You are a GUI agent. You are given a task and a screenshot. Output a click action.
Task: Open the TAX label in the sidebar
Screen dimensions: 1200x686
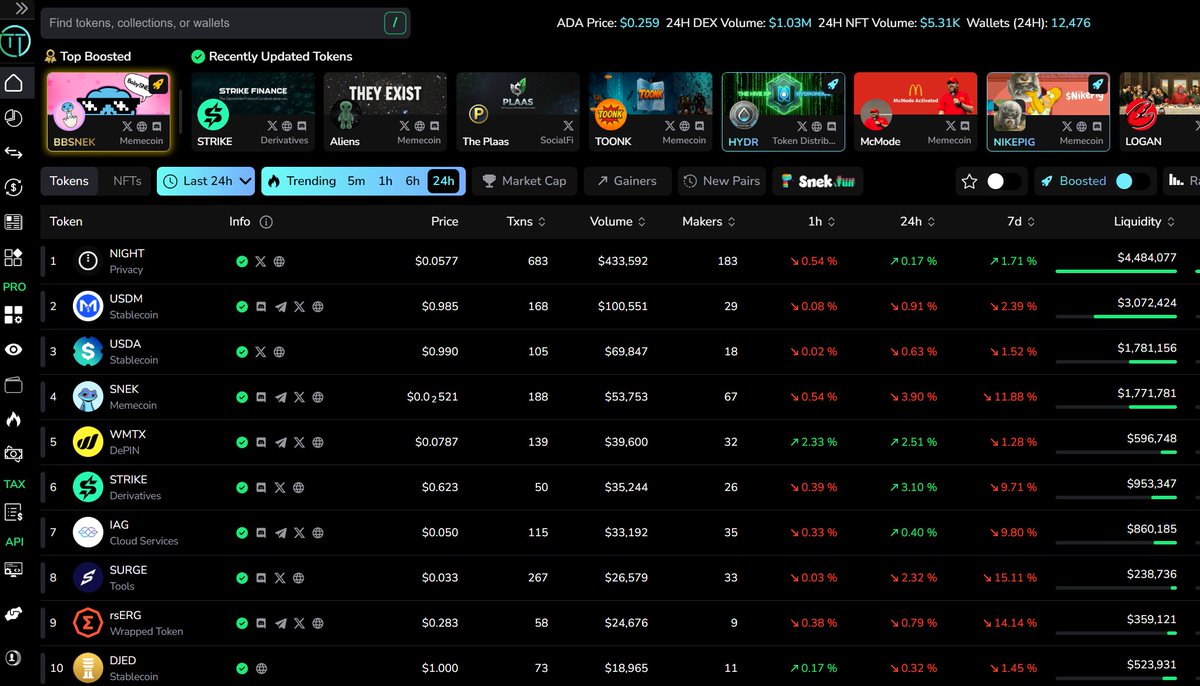(x=14, y=484)
